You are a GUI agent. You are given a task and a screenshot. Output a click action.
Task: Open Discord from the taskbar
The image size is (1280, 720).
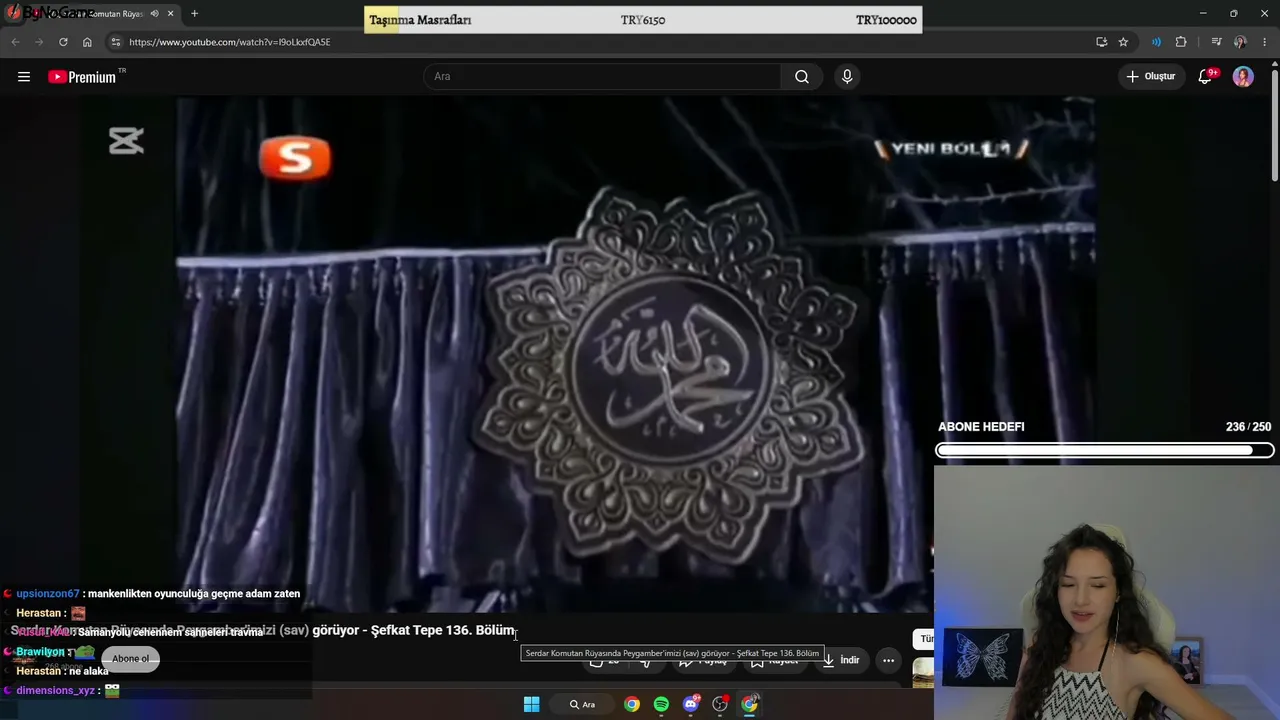(690, 705)
